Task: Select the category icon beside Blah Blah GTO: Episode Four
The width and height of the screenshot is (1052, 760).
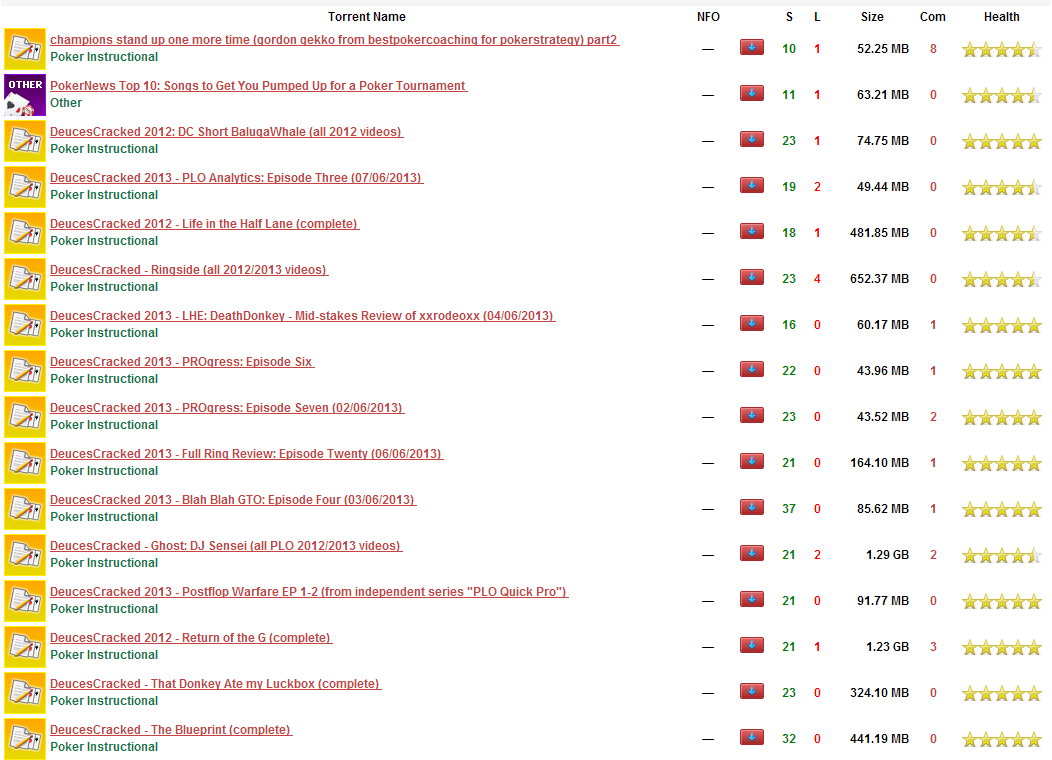Action: pos(25,509)
